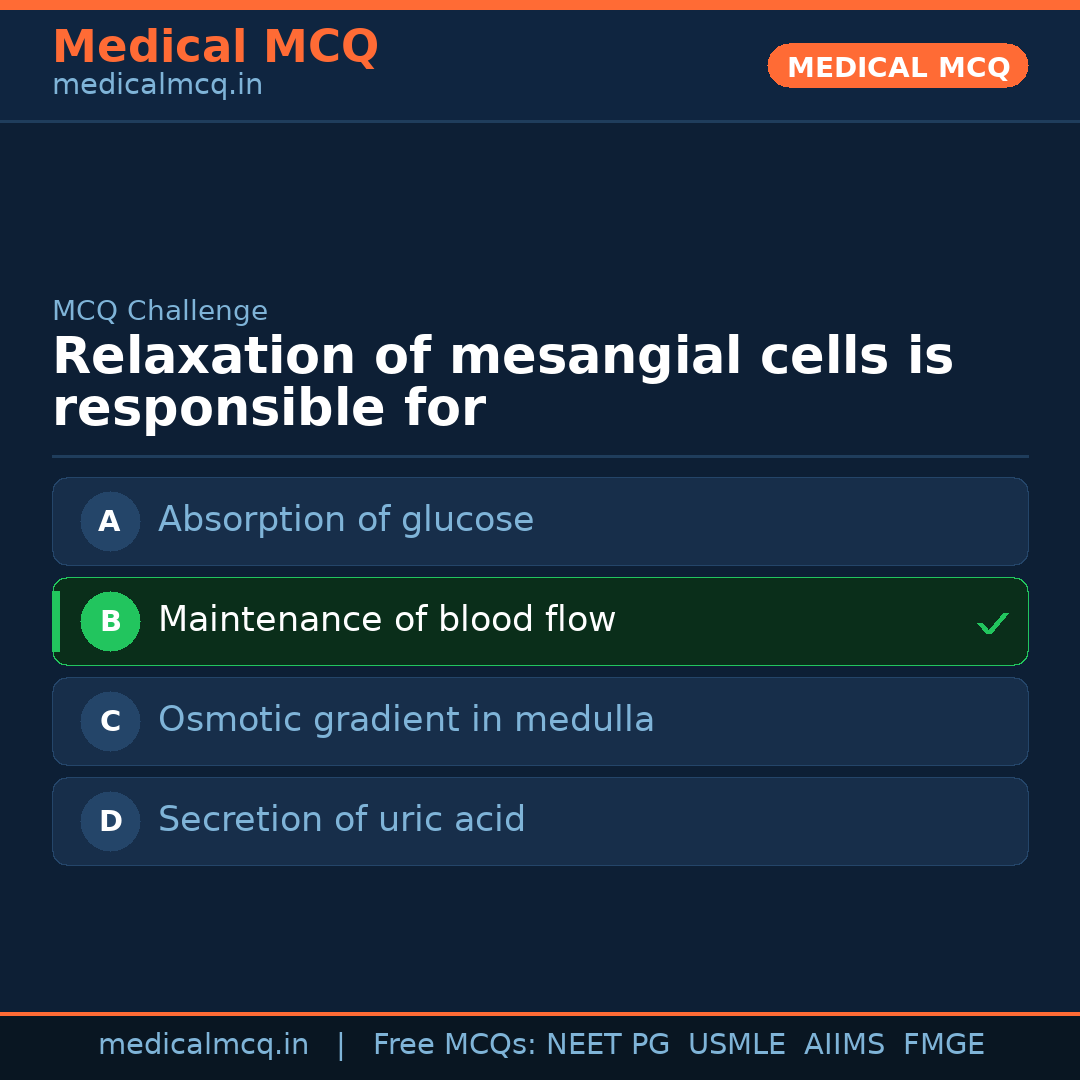Click the green B option badge

coord(110,621)
